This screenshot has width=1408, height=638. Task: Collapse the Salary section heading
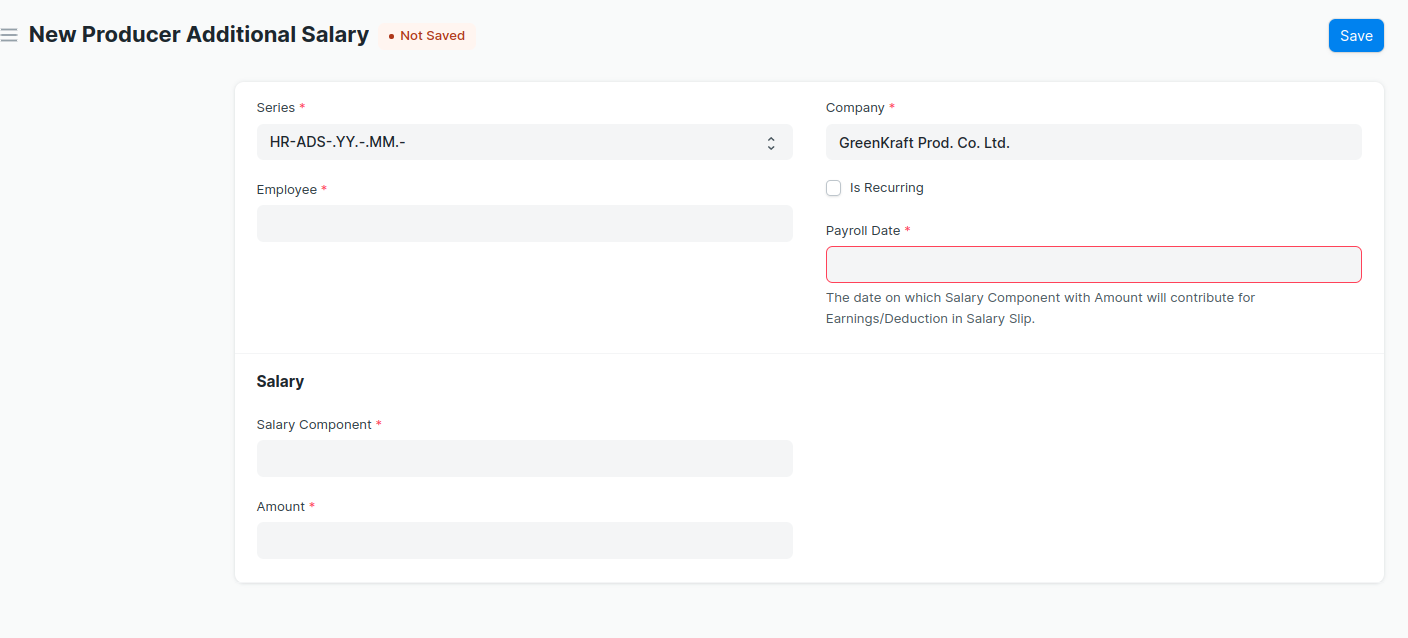[x=280, y=381]
